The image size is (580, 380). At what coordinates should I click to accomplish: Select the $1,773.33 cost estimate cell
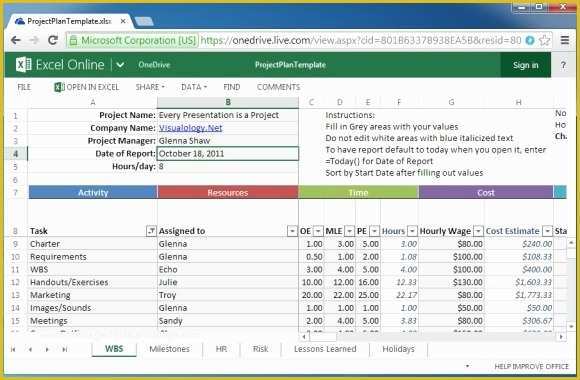coord(519,295)
